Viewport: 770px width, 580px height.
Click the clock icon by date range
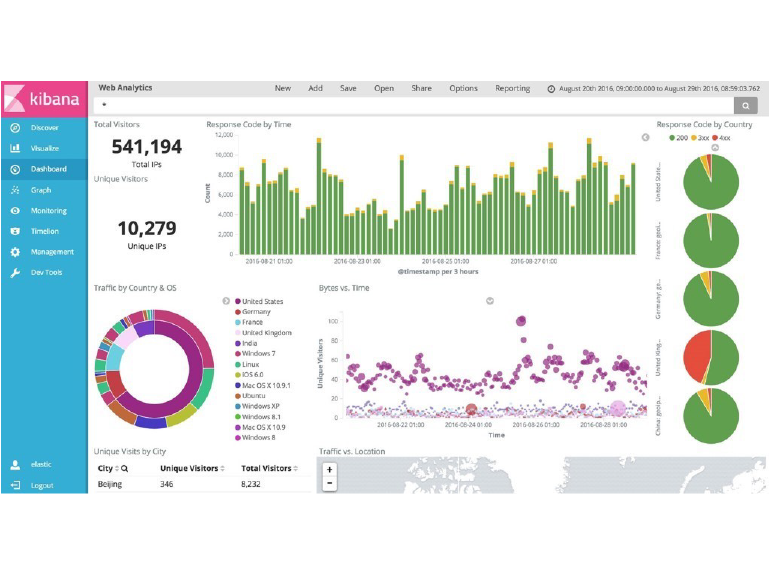pyautogui.click(x=551, y=89)
